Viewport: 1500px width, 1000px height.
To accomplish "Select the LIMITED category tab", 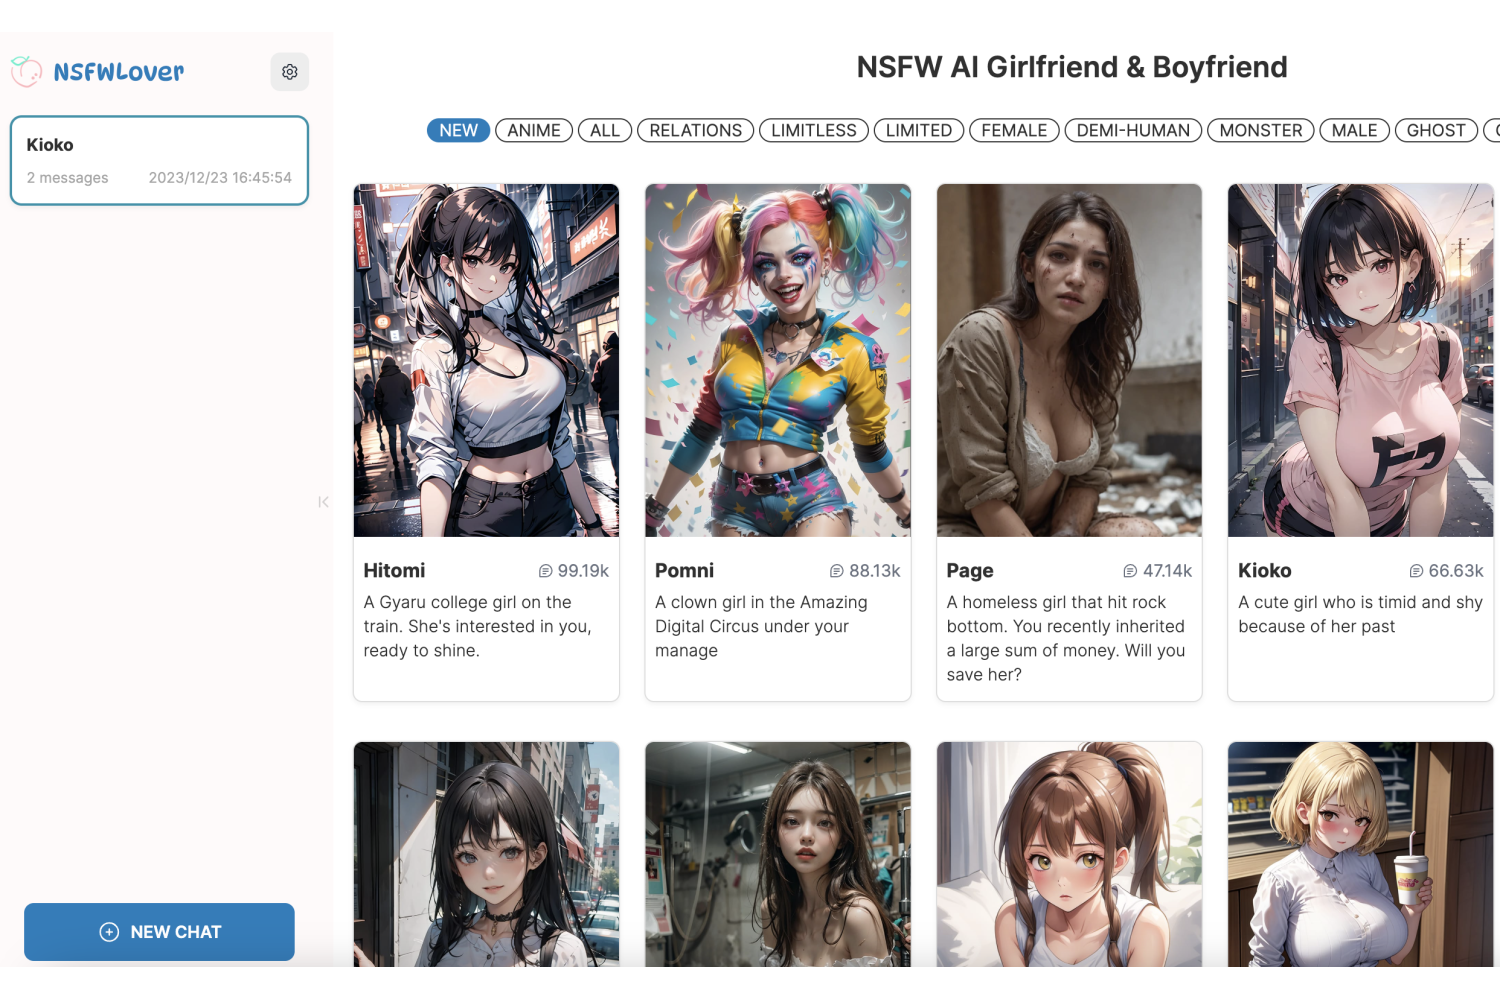I will click(x=919, y=130).
